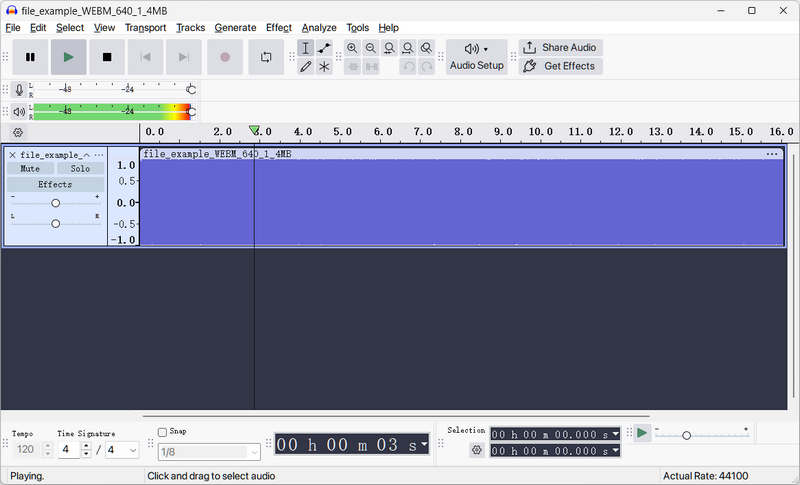Mute the file_example track
Screen dimensions: 800x485
coord(30,168)
